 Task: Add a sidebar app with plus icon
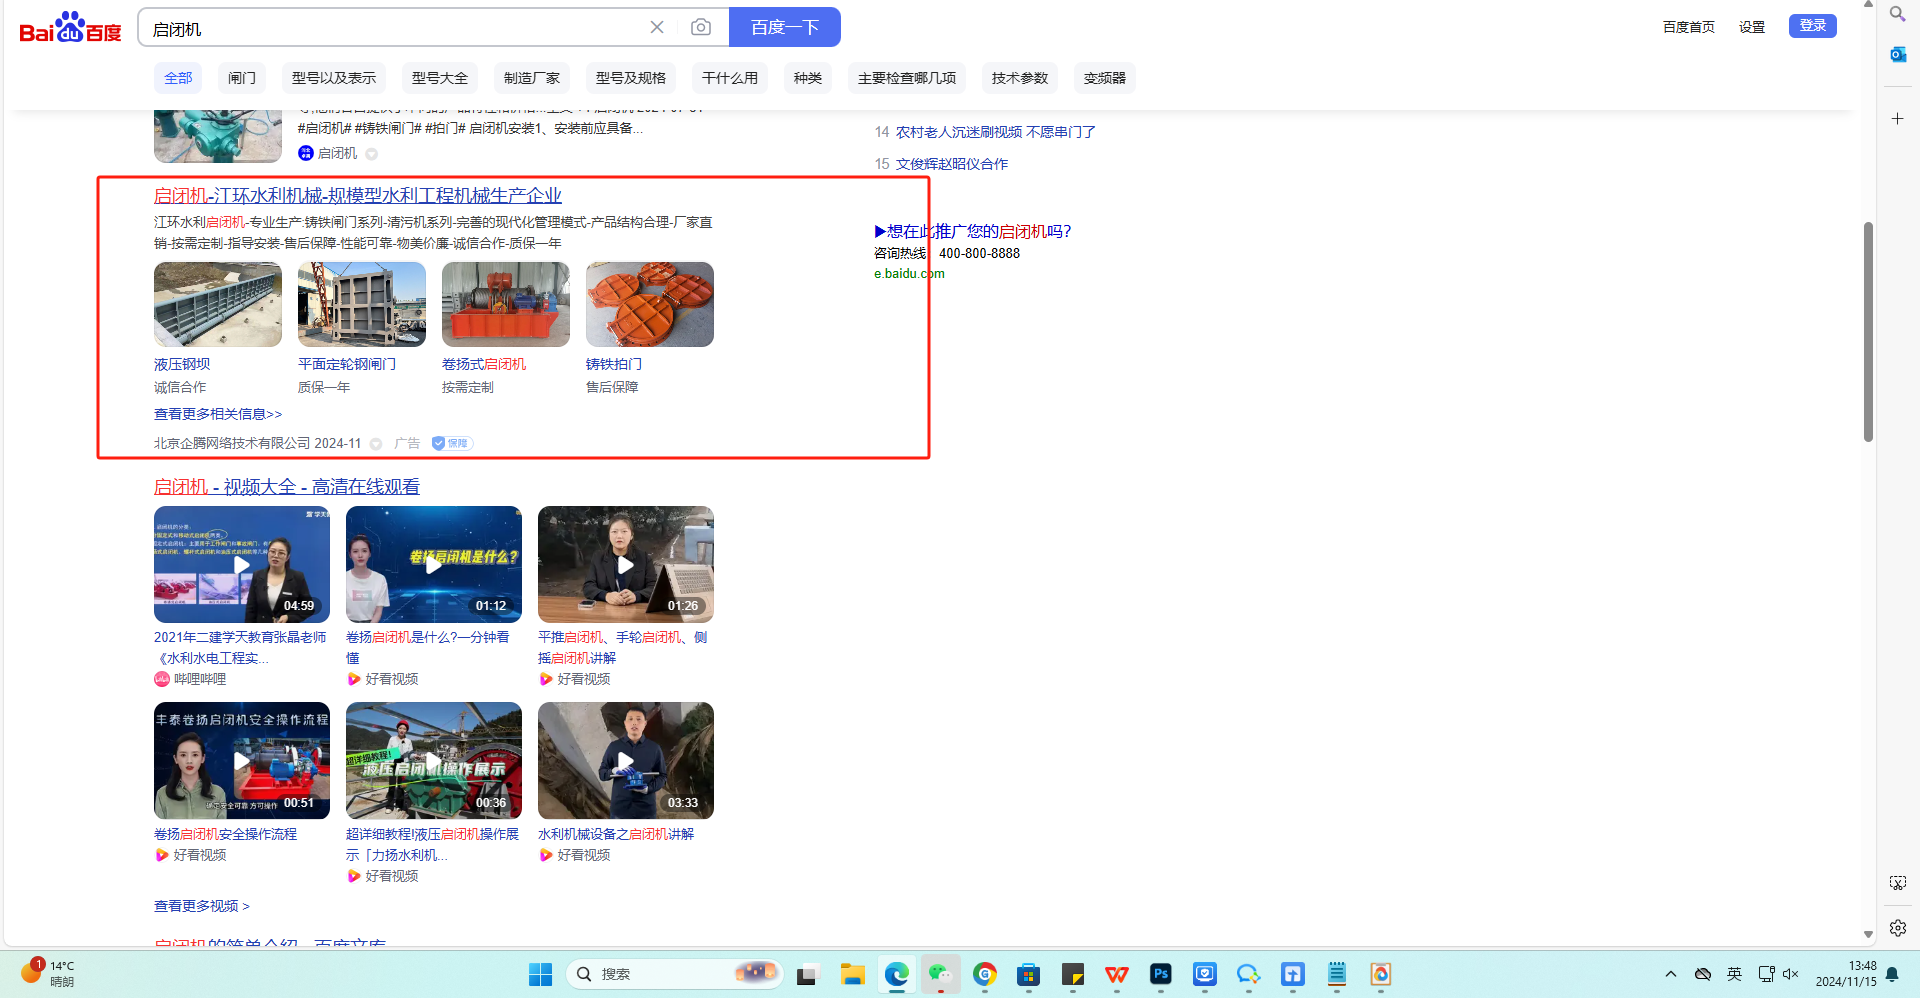(x=1897, y=119)
